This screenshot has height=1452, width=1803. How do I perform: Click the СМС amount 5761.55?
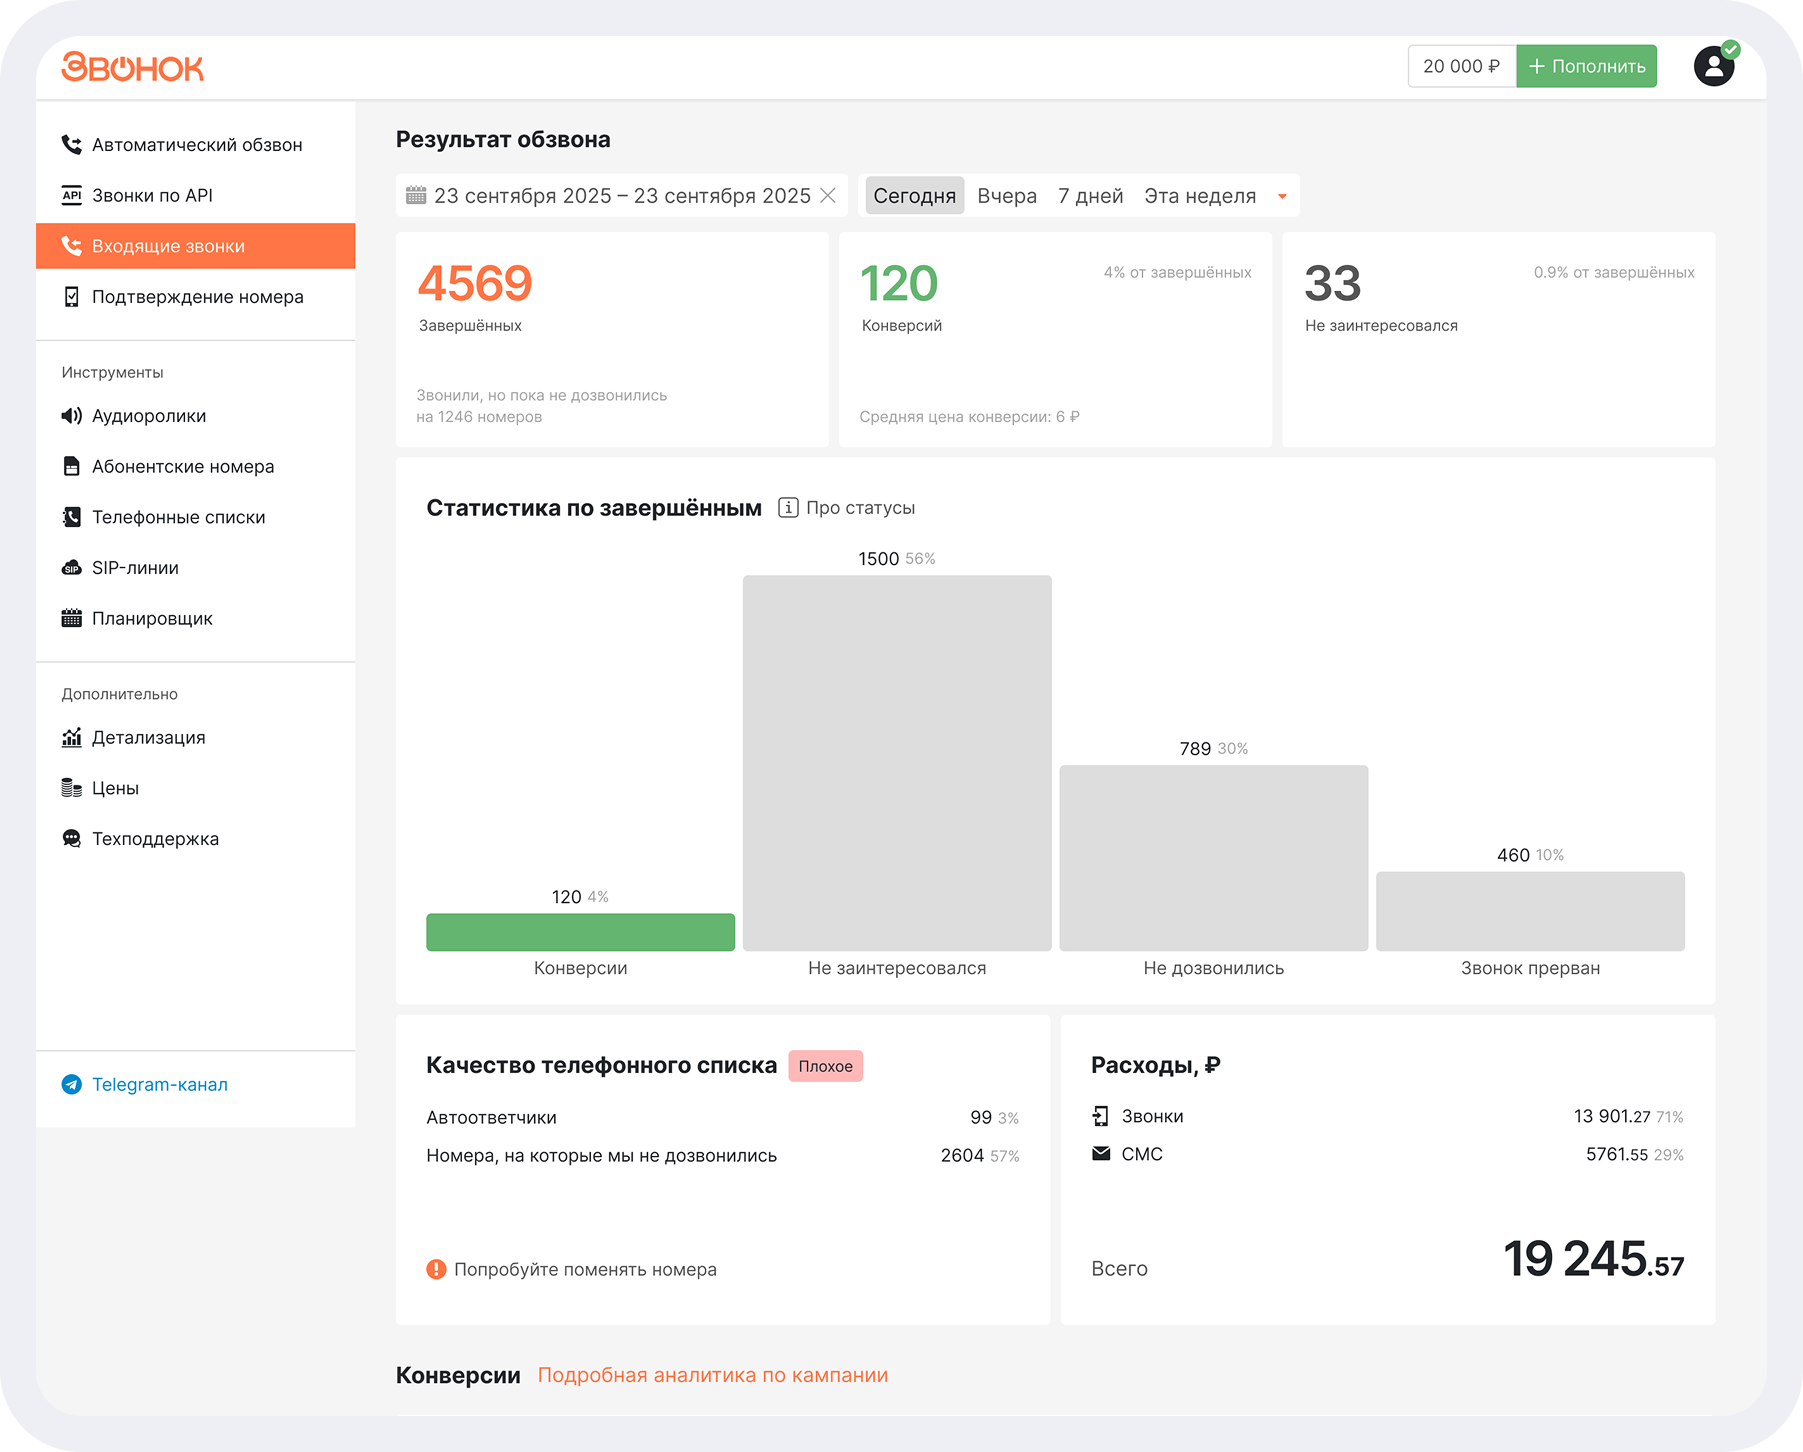click(1617, 1154)
